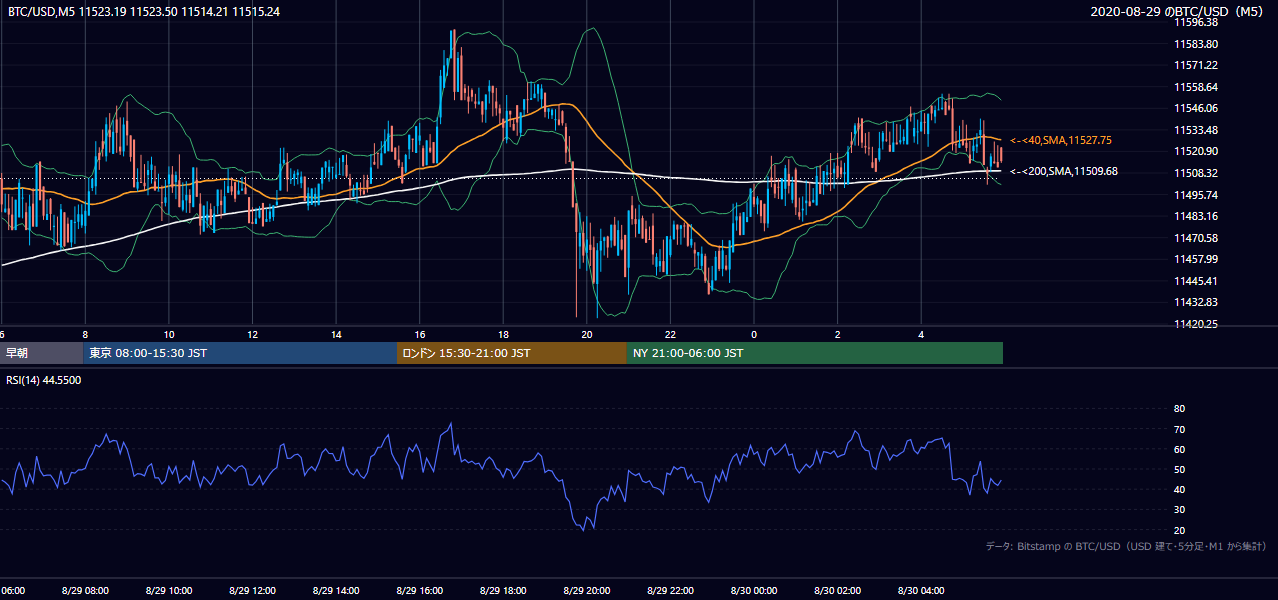Click hour label 16 under the price chart
The image size is (1278, 600).
point(420,334)
